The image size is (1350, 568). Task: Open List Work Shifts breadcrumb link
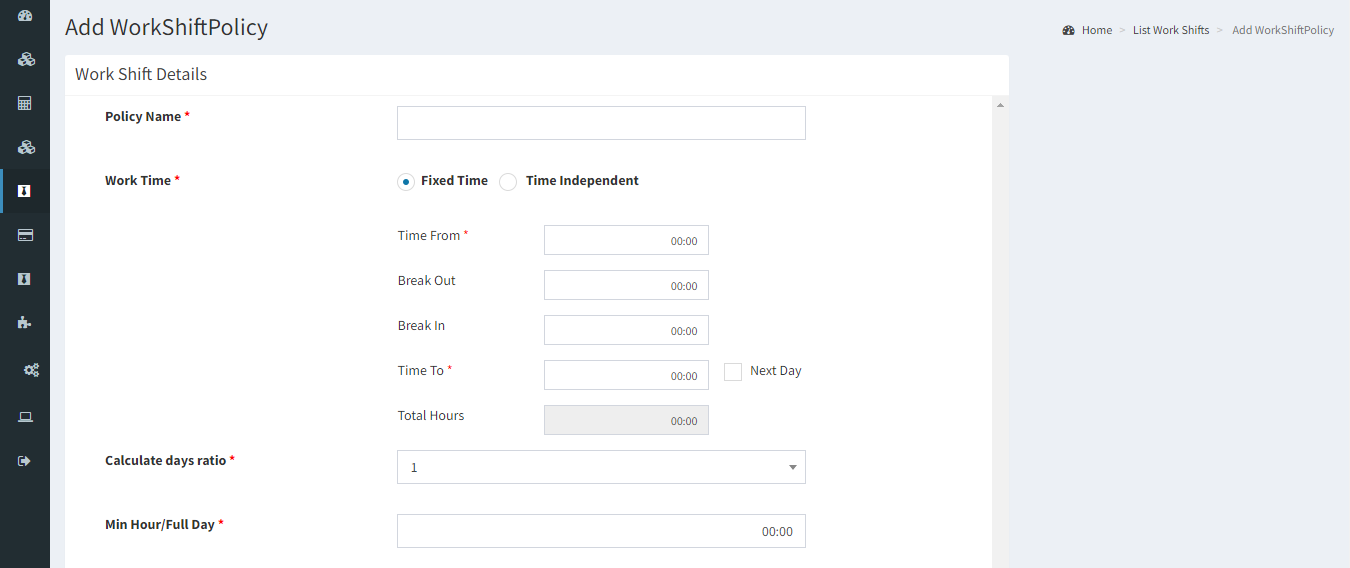click(x=1171, y=30)
